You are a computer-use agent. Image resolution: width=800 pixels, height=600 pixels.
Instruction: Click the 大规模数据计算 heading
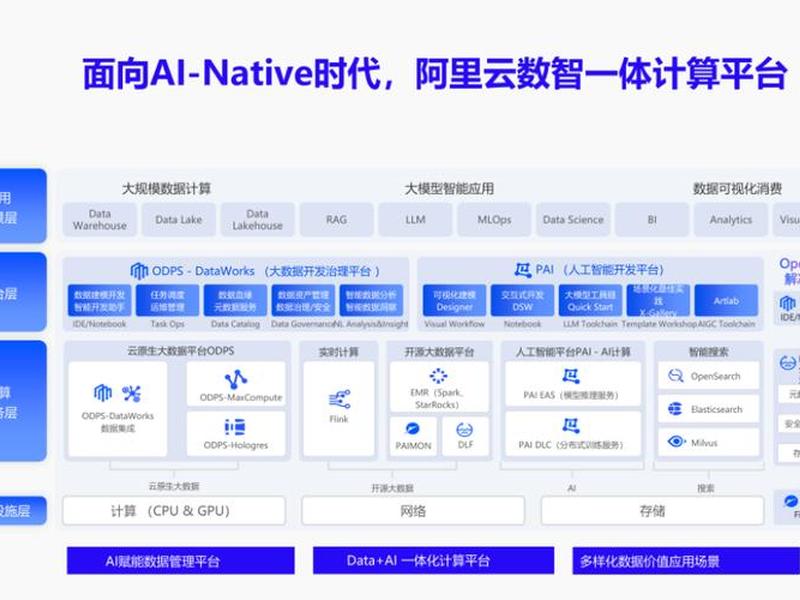pos(166,189)
